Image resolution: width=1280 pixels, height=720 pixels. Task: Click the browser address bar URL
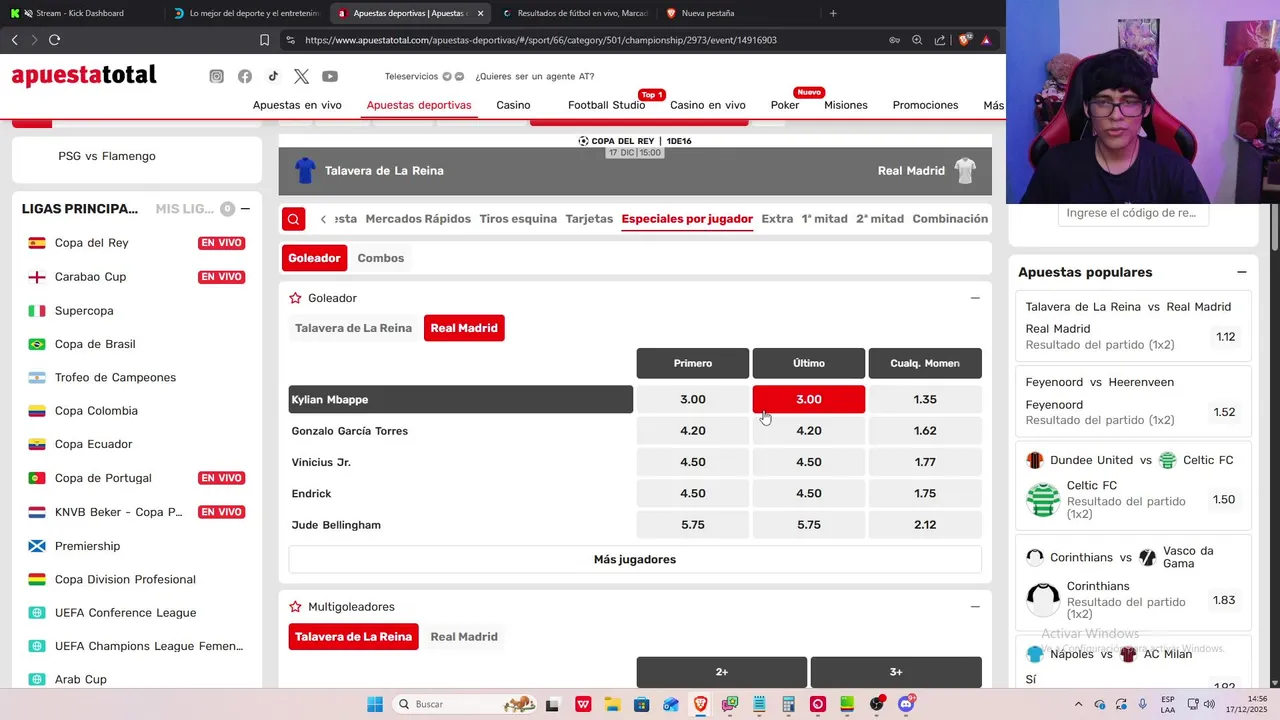pos(541,40)
